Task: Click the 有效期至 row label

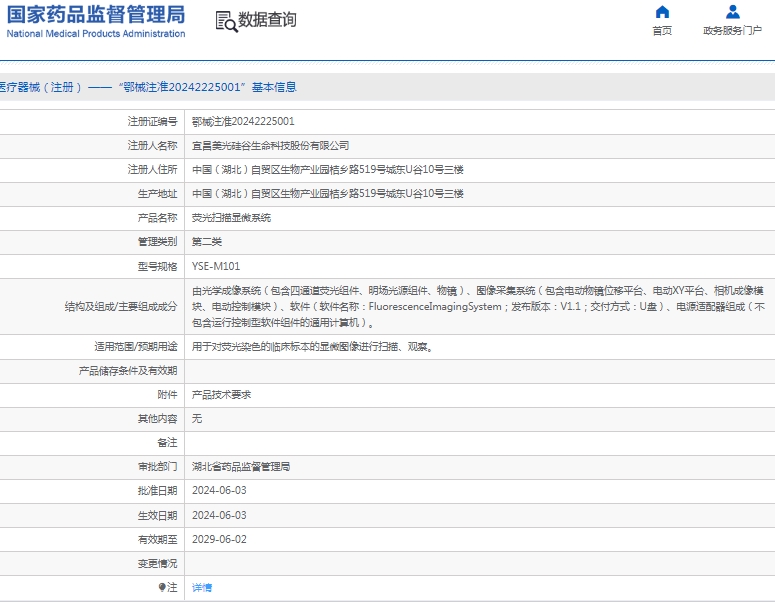Action: tap(157, 539)
